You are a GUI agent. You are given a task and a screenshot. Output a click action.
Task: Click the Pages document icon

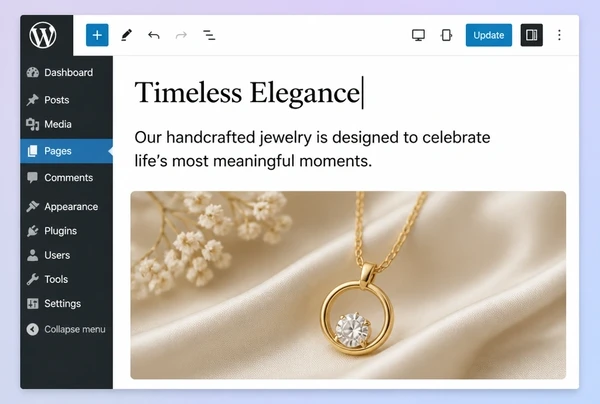33,151
